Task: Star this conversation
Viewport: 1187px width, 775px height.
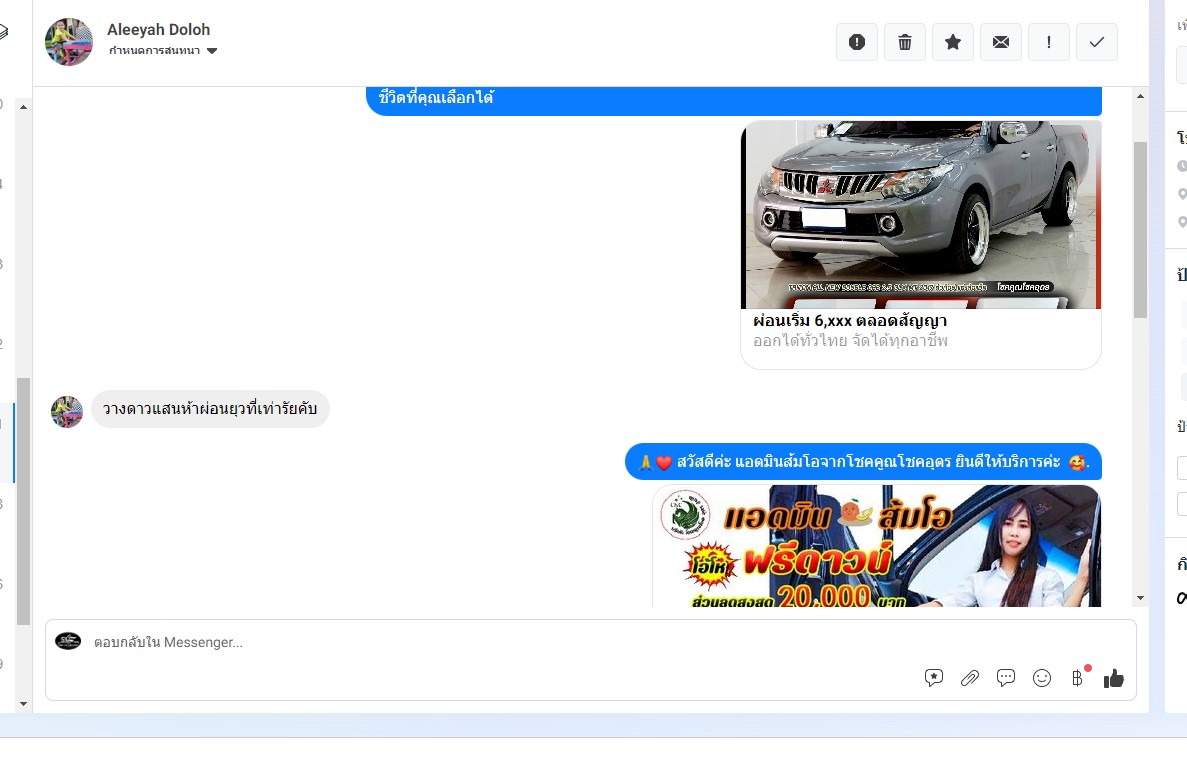Action: [x=953, y=42]
